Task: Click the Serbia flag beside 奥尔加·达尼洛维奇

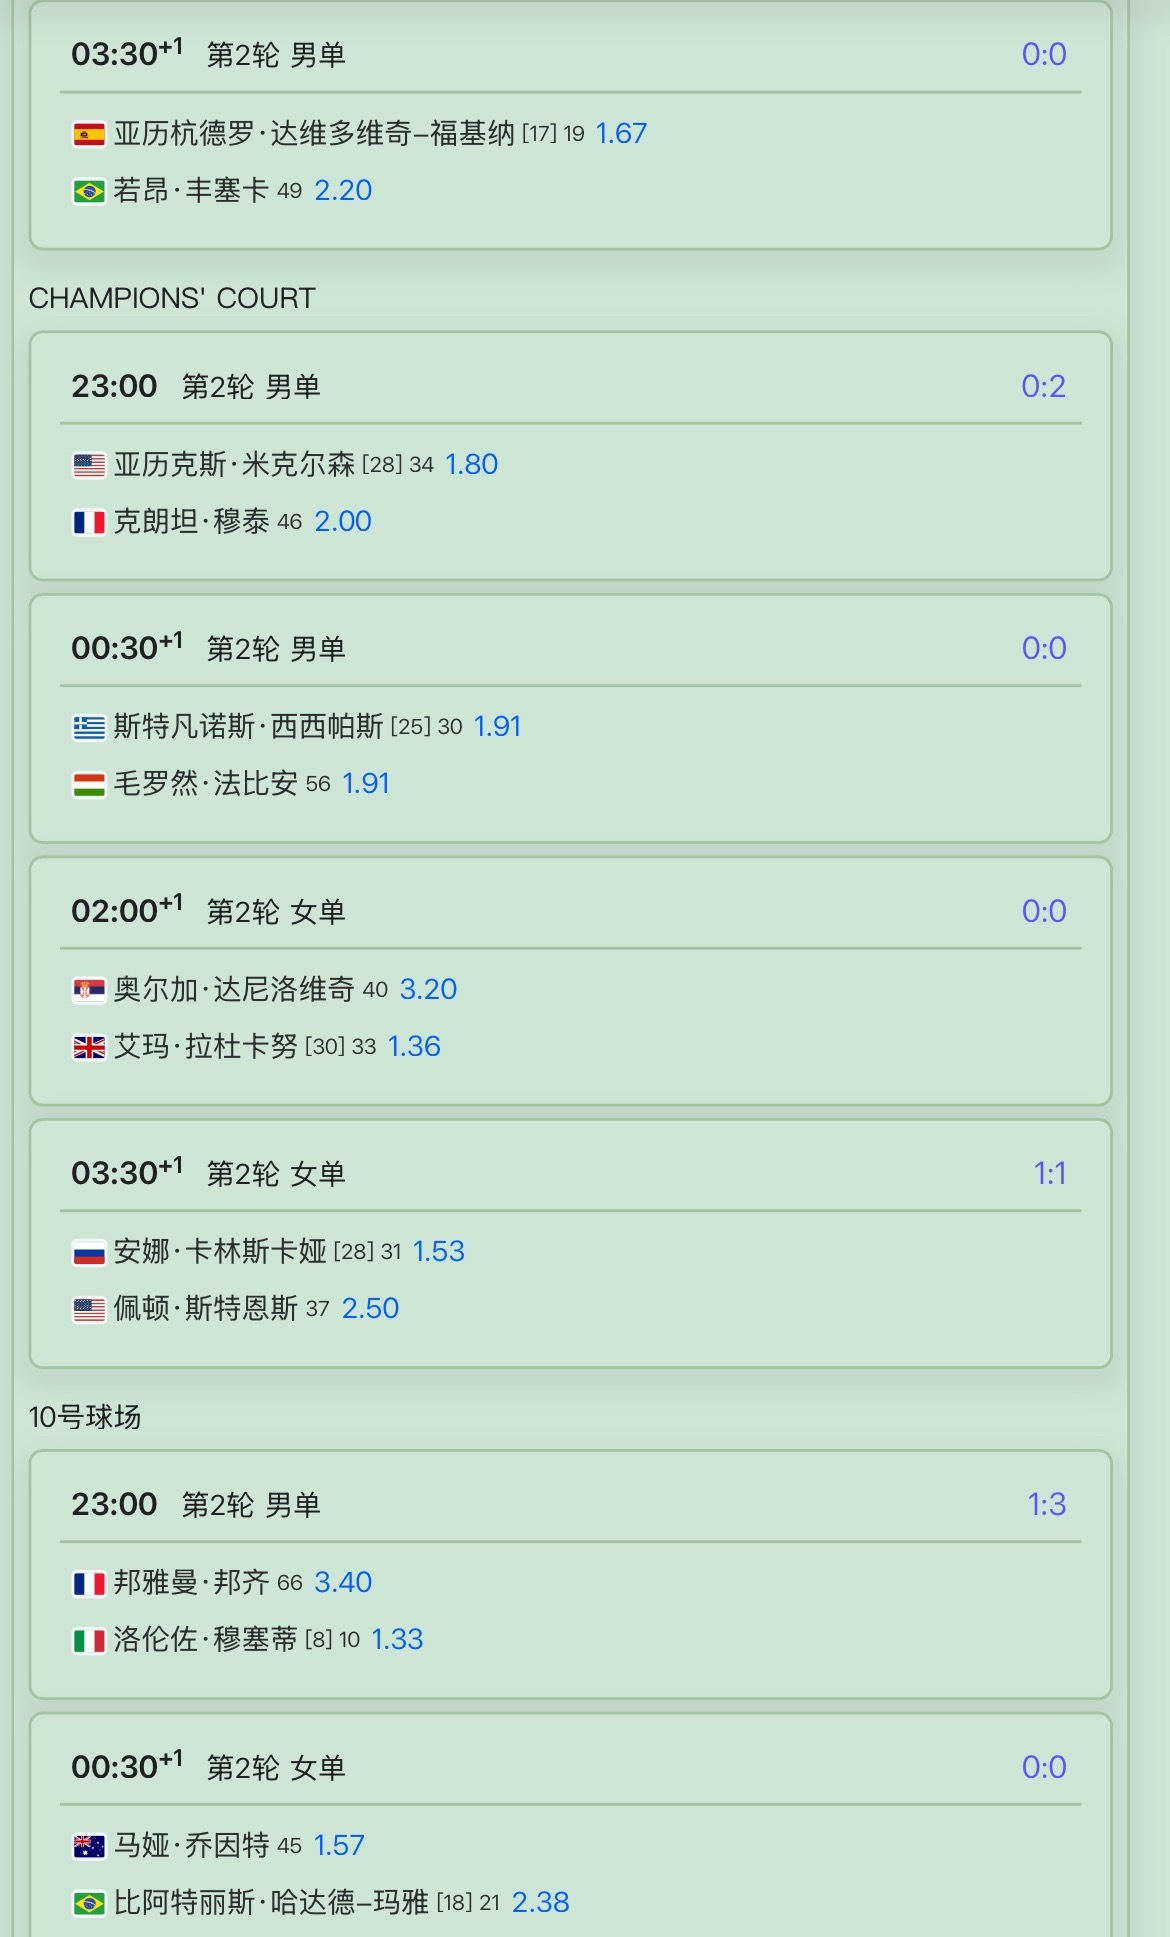Action: (x=89, y=990)
